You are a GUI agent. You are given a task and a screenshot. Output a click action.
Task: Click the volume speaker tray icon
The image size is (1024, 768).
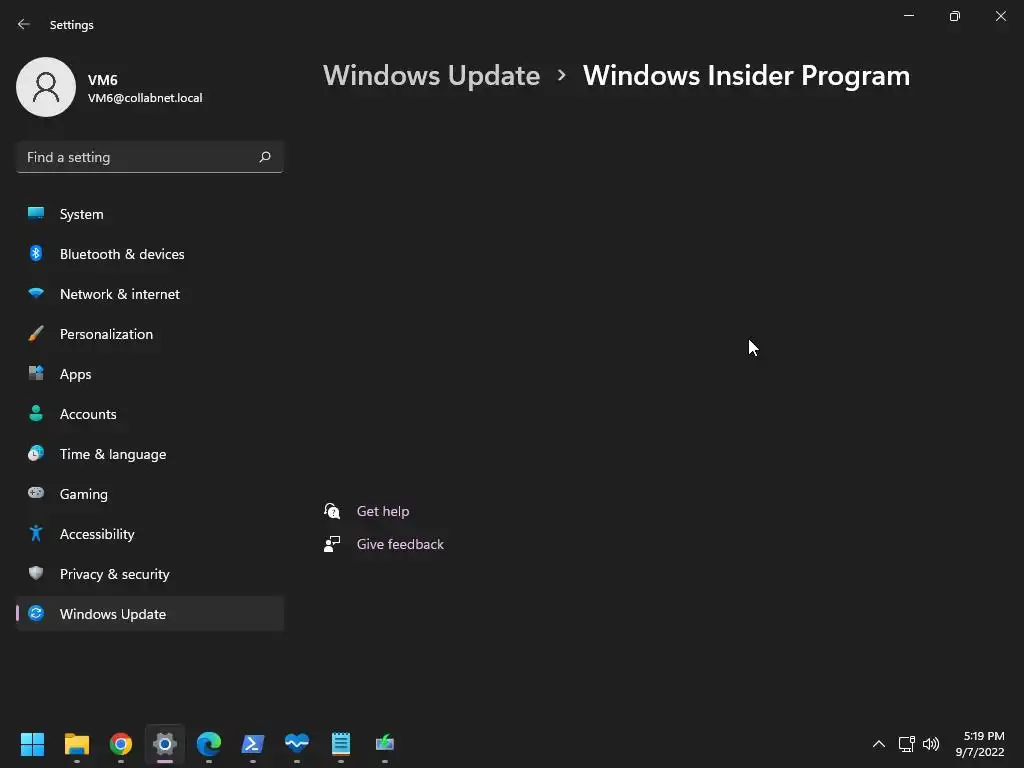tap(931, 744)
